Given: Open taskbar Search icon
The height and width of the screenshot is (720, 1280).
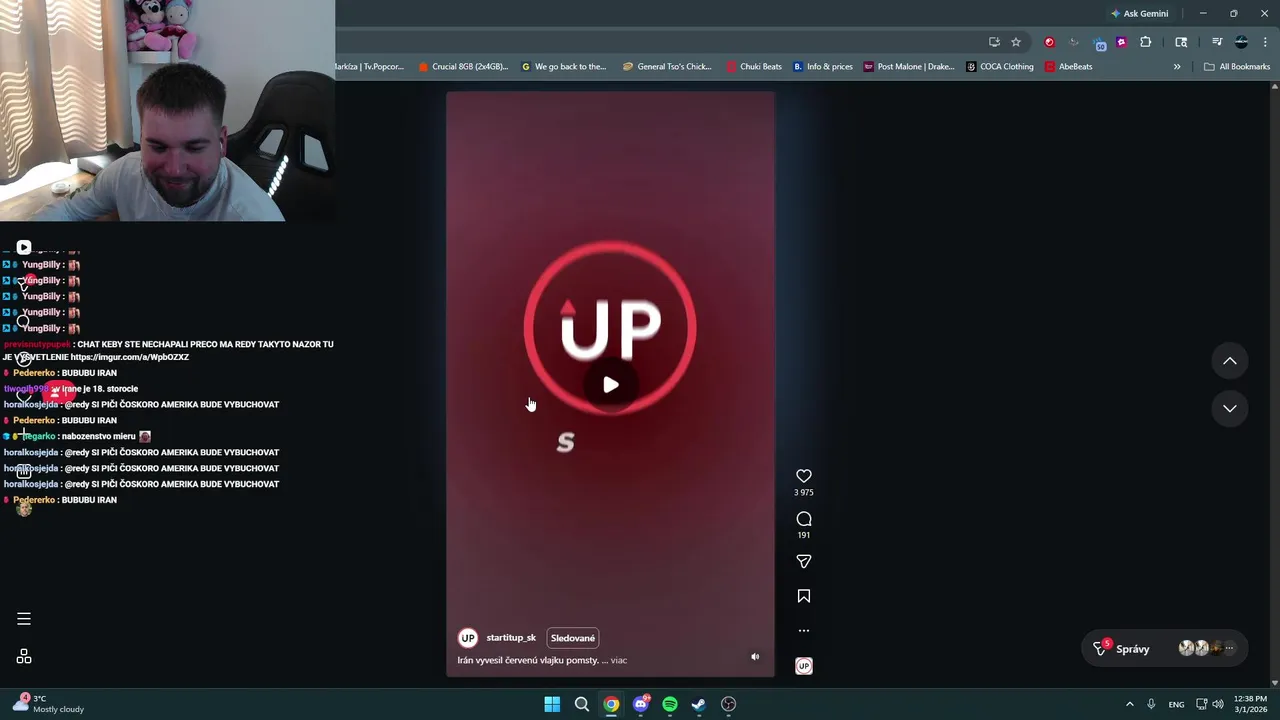Looking at the screenshot, I should 581,704.
